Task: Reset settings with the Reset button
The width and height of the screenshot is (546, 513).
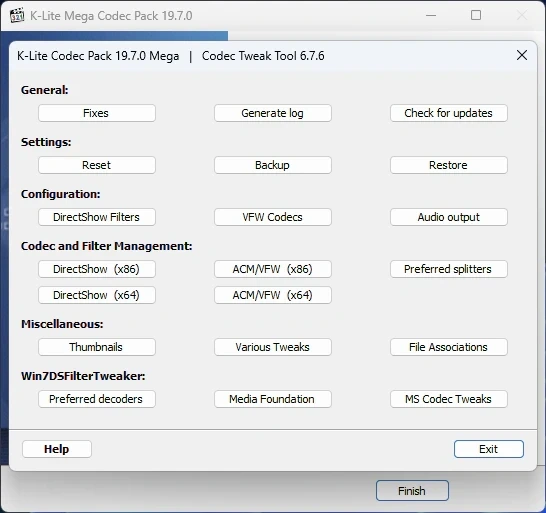Action: (x=97, y=165)
